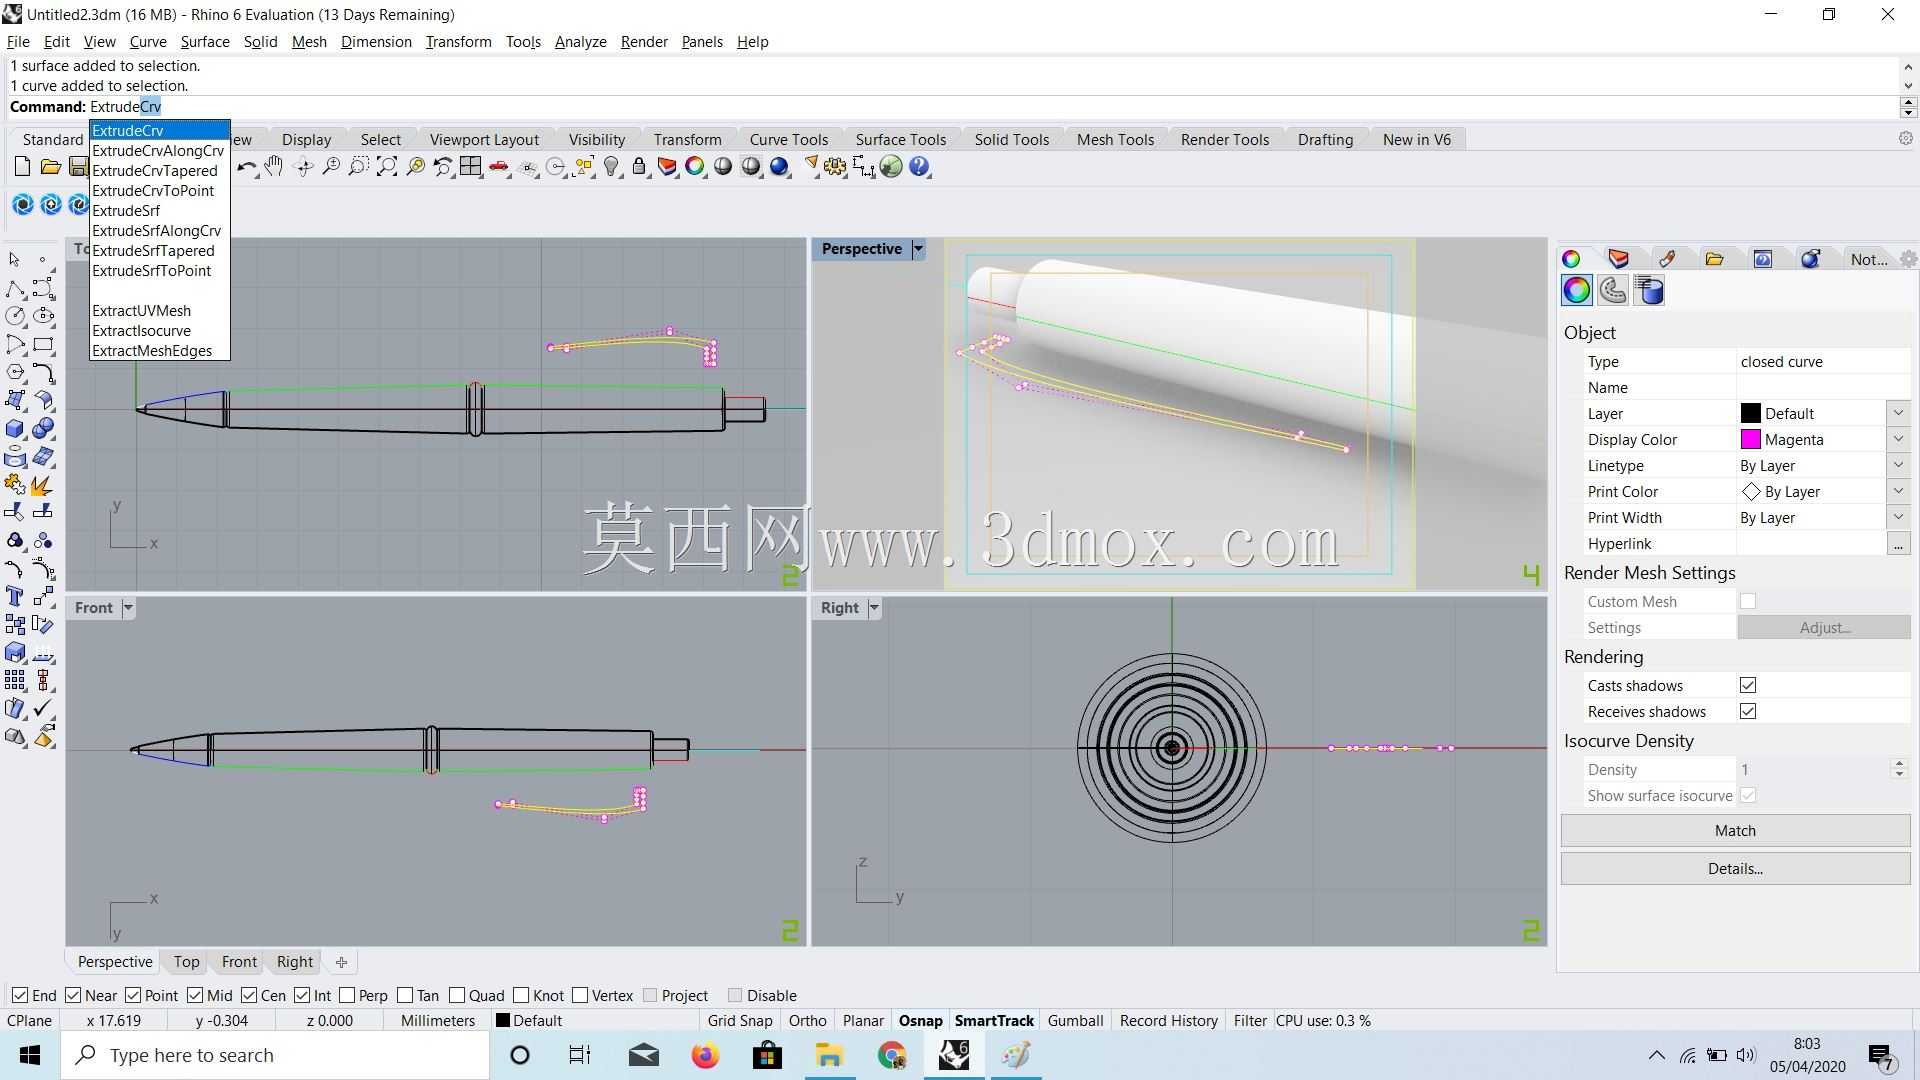Click the Pan view hand icon
This screenshot has height=1080, width=1920.
pos(274,167)
